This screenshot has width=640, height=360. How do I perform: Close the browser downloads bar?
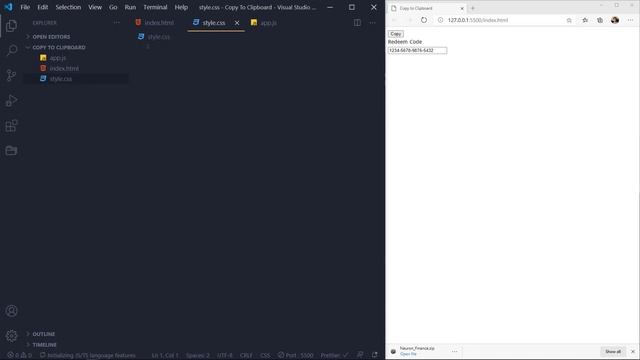(633, 351)
